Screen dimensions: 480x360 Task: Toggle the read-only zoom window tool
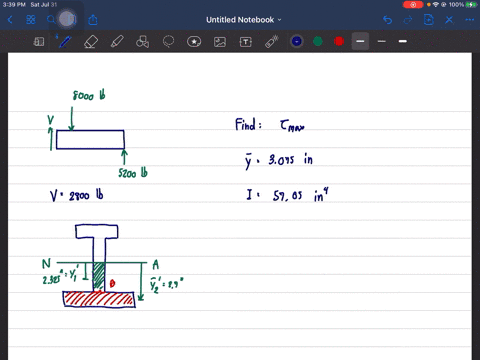[39, 42]
